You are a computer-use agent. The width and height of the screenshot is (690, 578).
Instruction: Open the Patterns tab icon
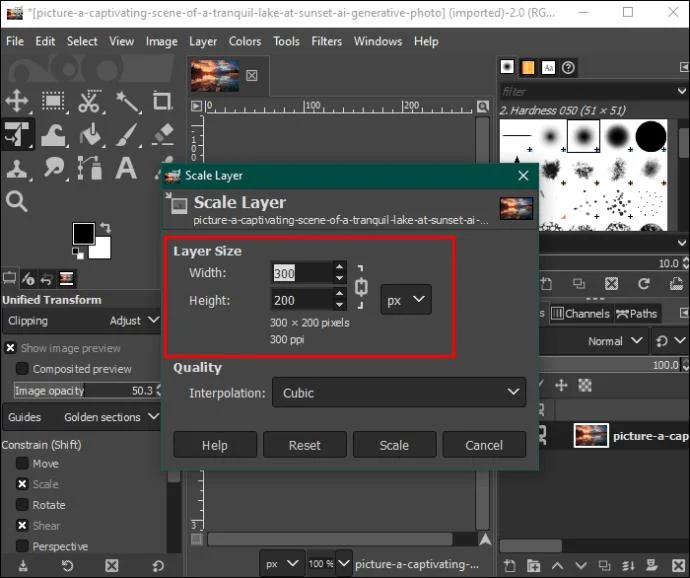tap(528, 67)
